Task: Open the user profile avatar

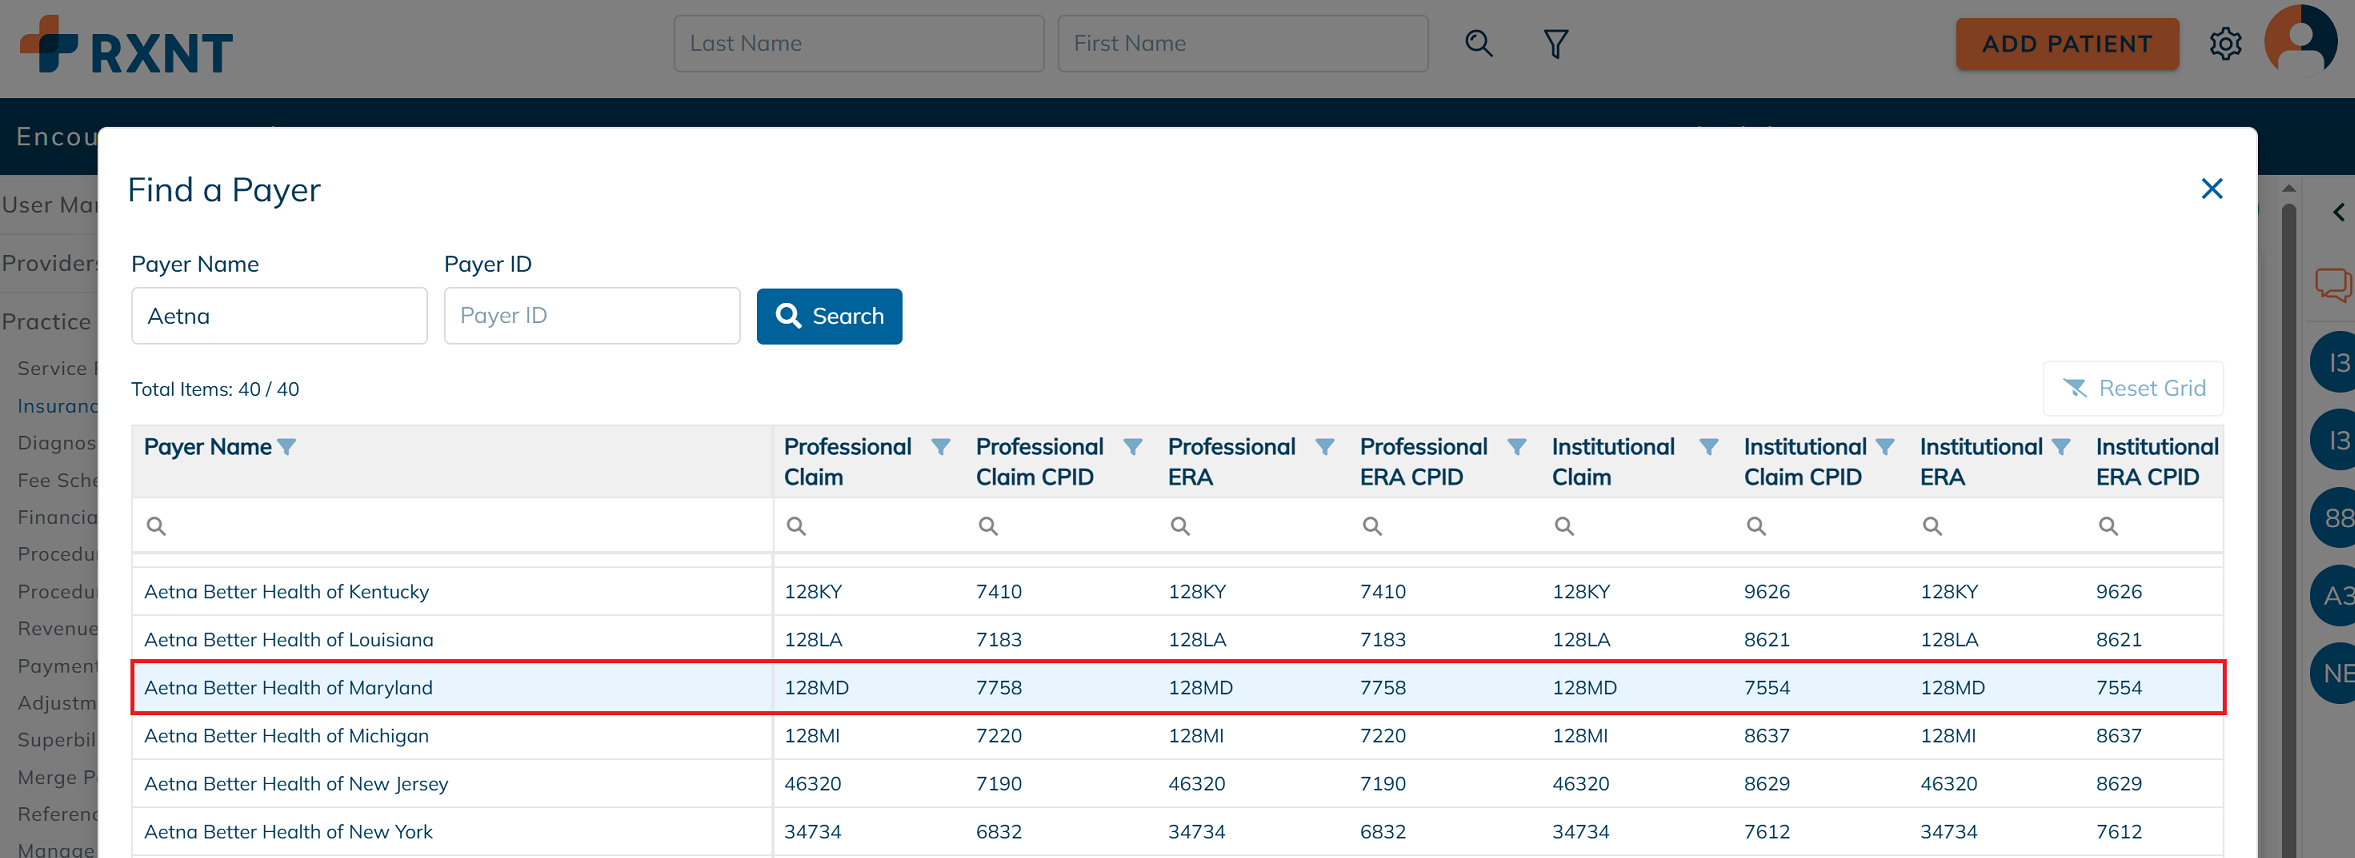Action: (2300, 42)
